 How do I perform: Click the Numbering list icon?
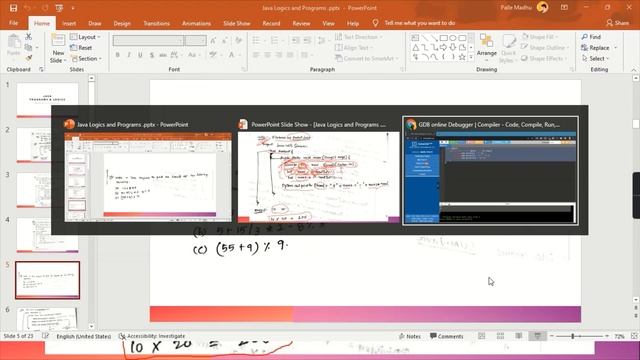[x=274, y=40]
